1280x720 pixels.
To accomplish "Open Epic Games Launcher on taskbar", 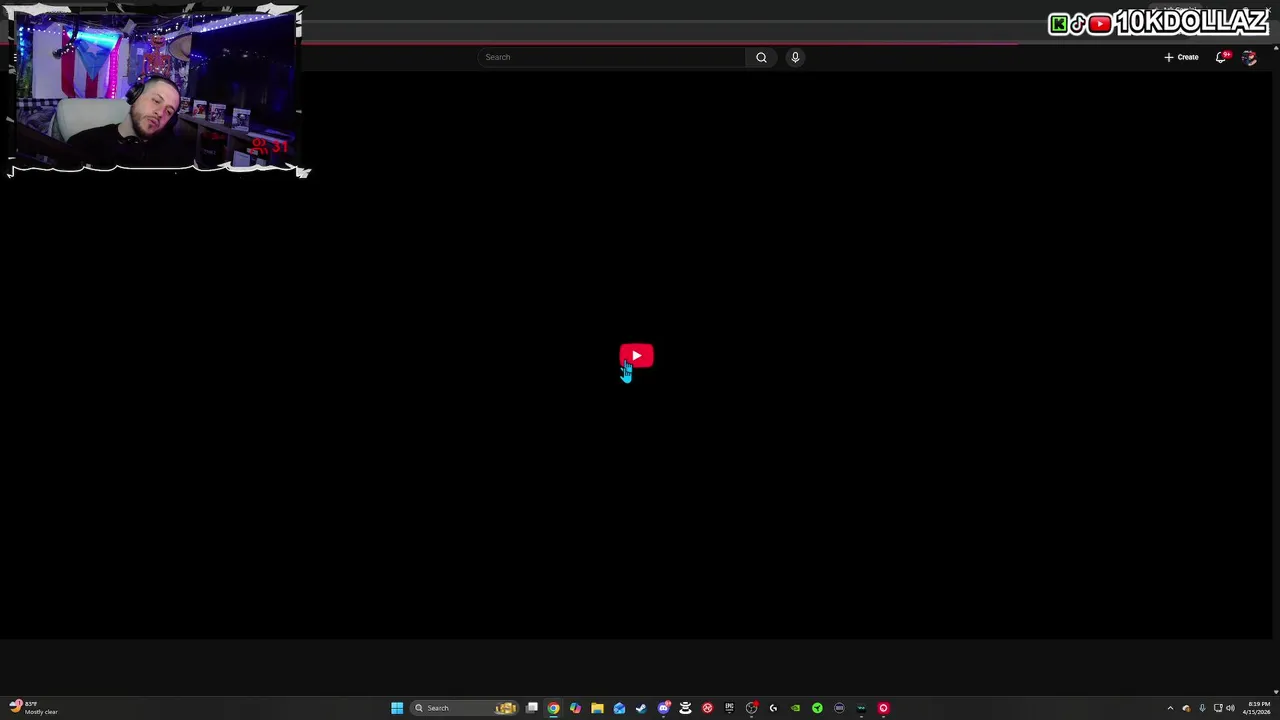I will pos(729,708).
